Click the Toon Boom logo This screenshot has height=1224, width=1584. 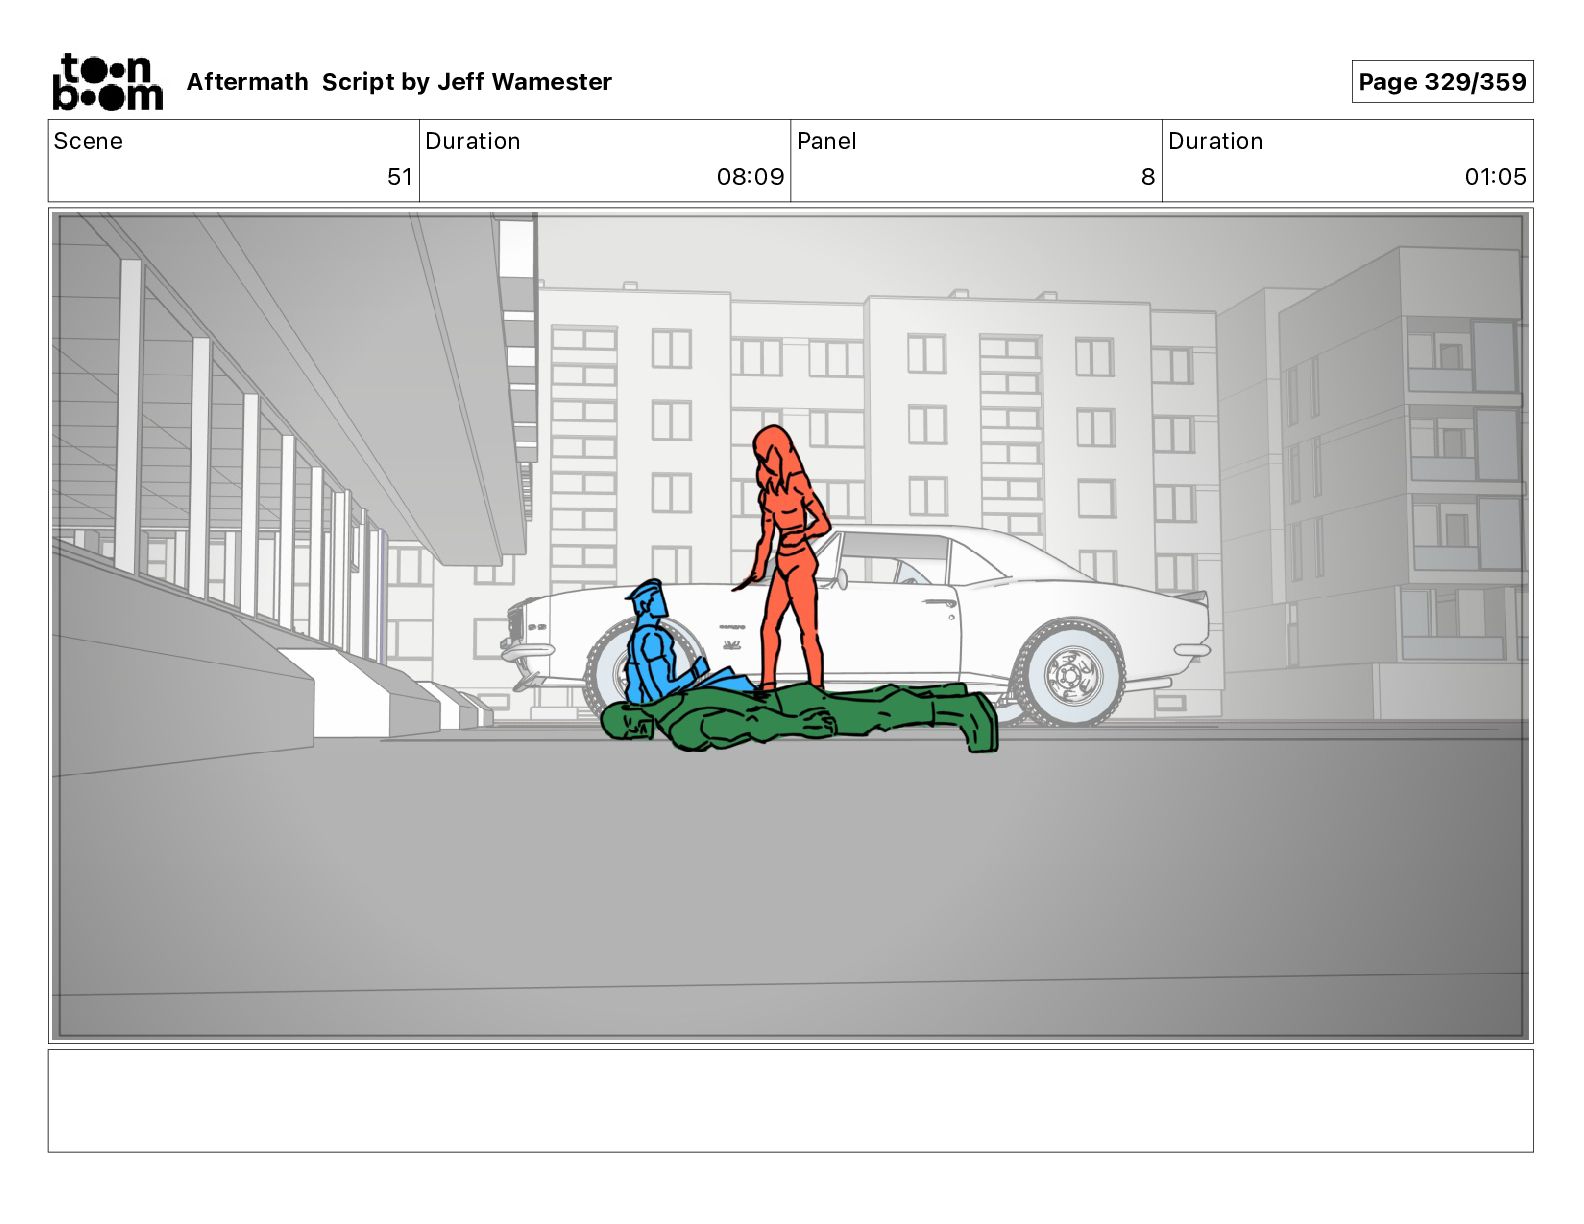107,82
